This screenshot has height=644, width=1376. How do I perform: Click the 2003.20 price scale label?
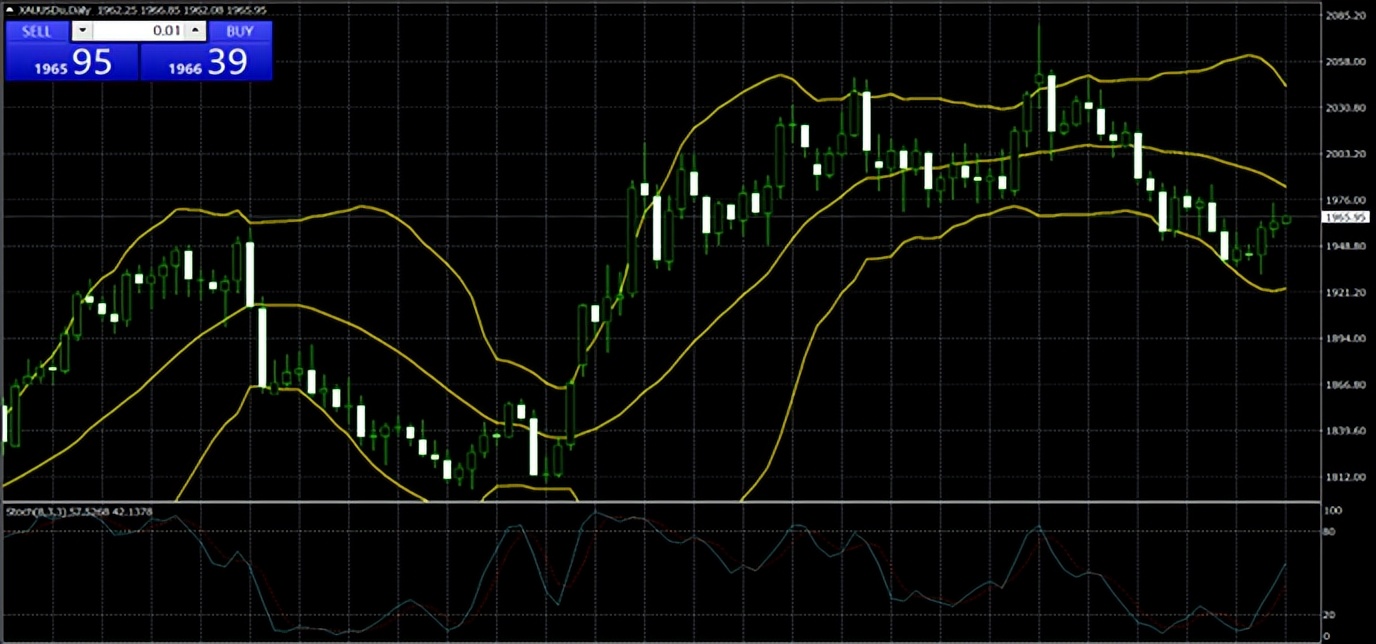coord(1343,154)
